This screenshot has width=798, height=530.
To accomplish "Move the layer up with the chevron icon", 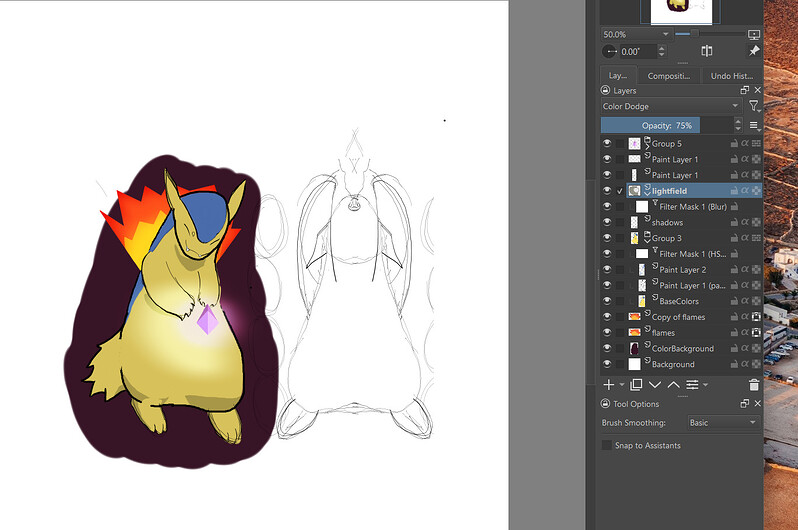I will point(673,385).
